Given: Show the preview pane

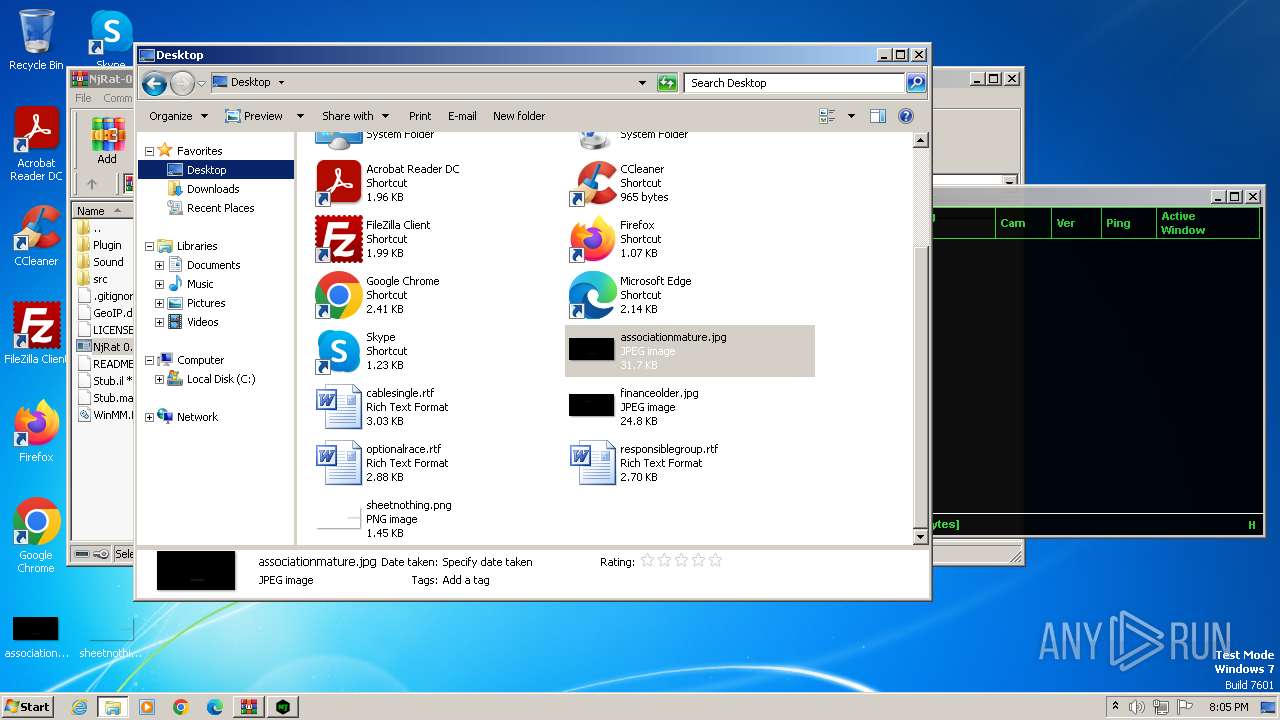Looking at the screenshot, I should 878,116.
